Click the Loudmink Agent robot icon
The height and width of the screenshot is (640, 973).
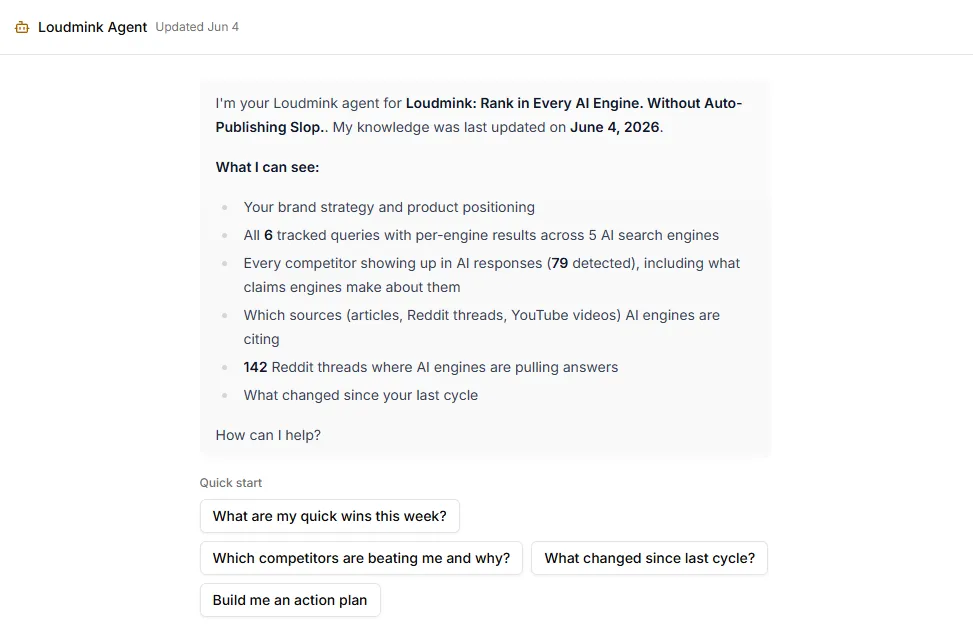pos(22,27)
